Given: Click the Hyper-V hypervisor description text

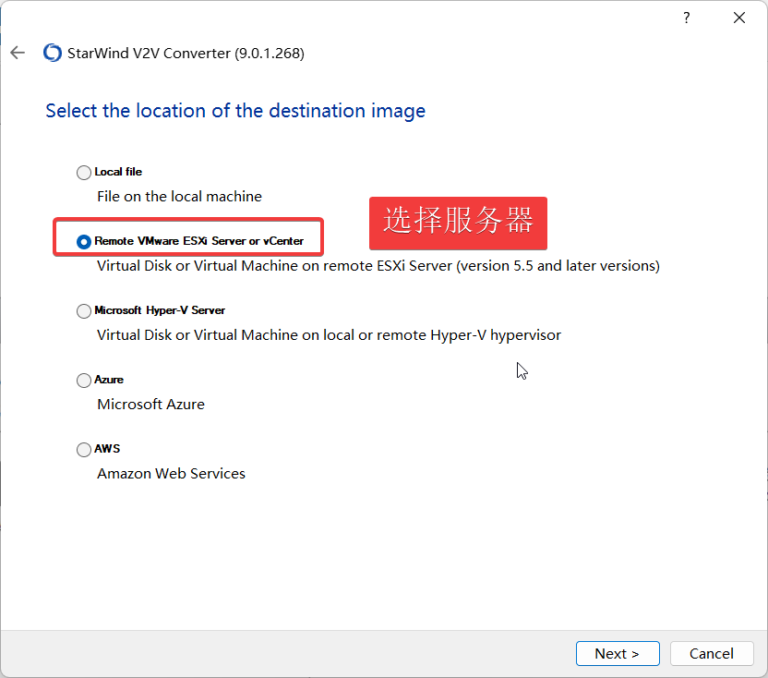Looking at the screenshot, I should pos(329,335).
